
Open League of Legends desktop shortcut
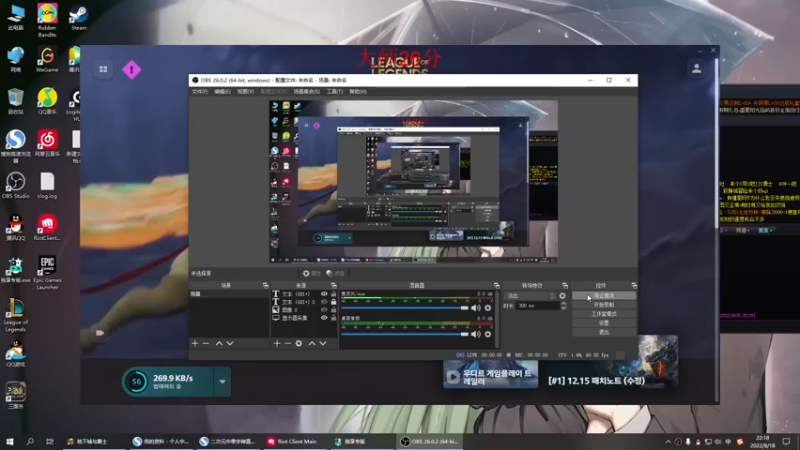15,314
